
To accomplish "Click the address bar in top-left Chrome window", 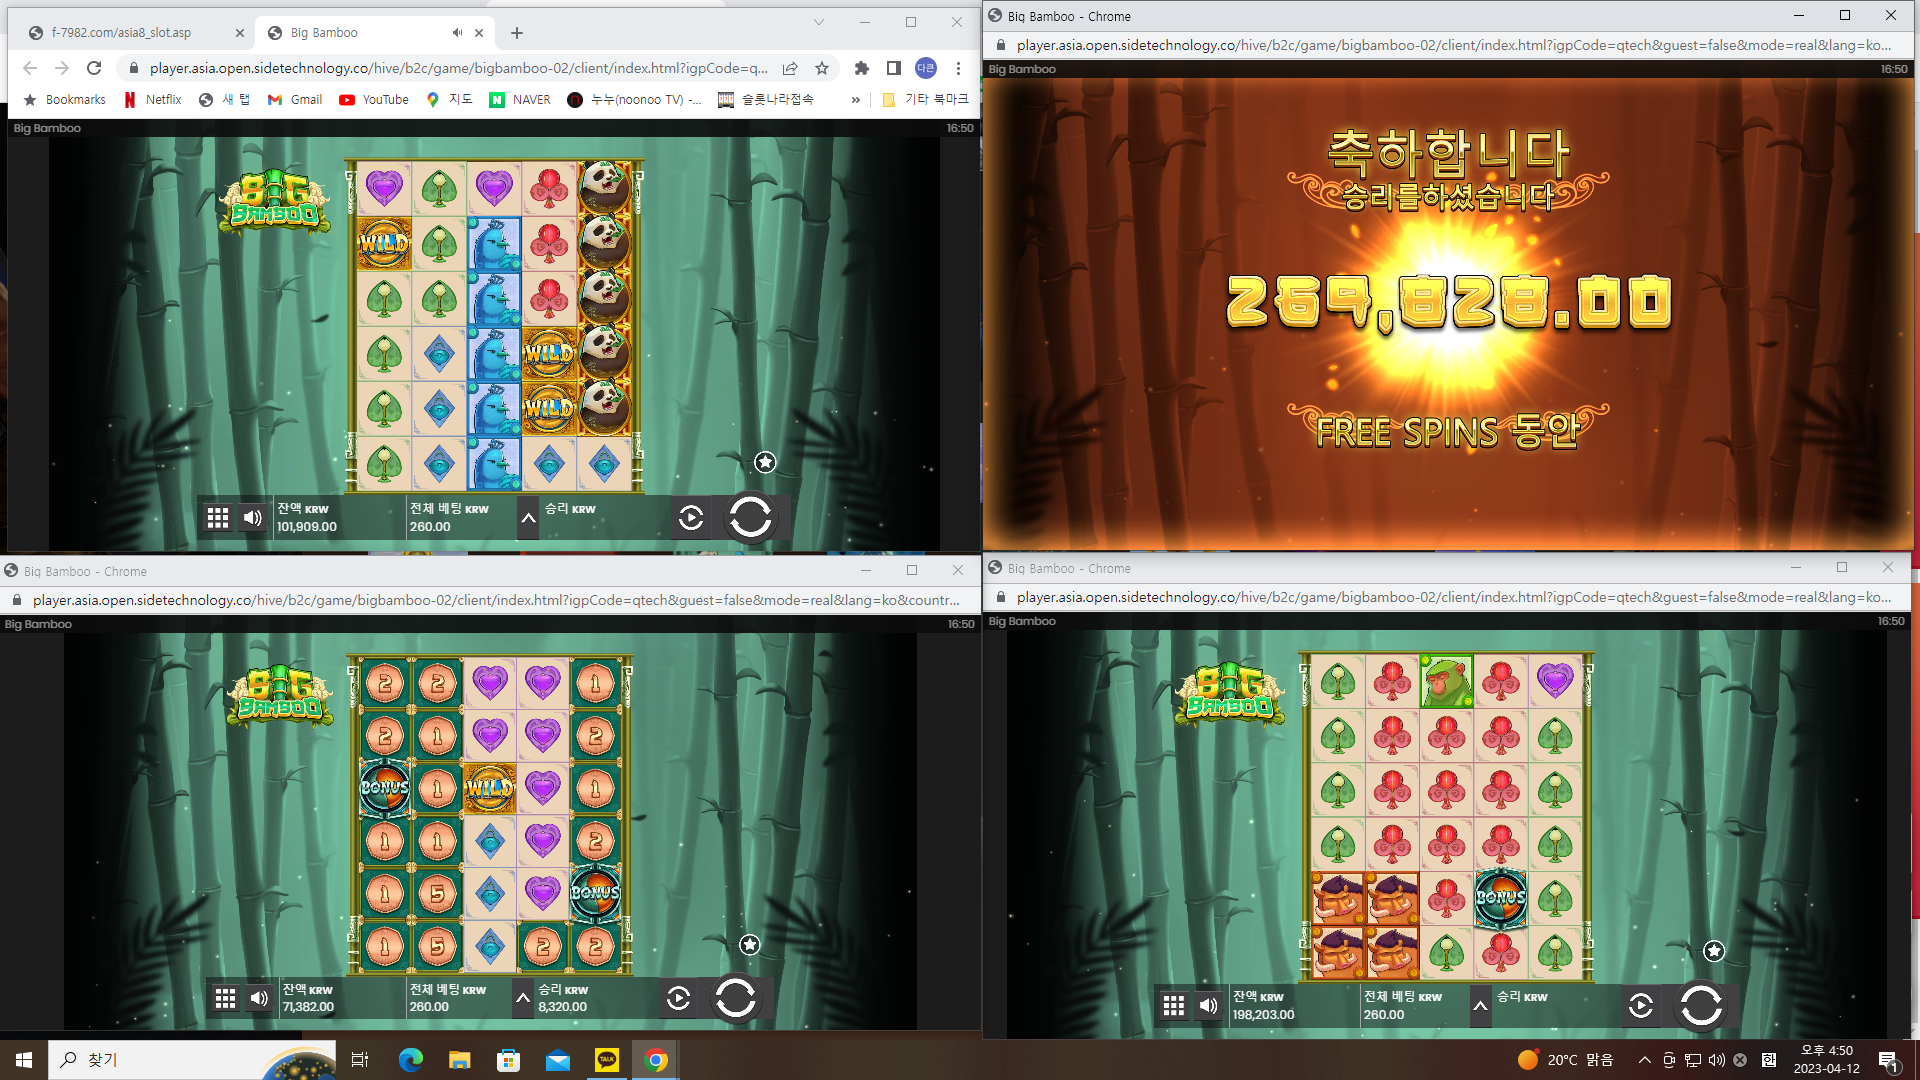I will click(459, 68).
